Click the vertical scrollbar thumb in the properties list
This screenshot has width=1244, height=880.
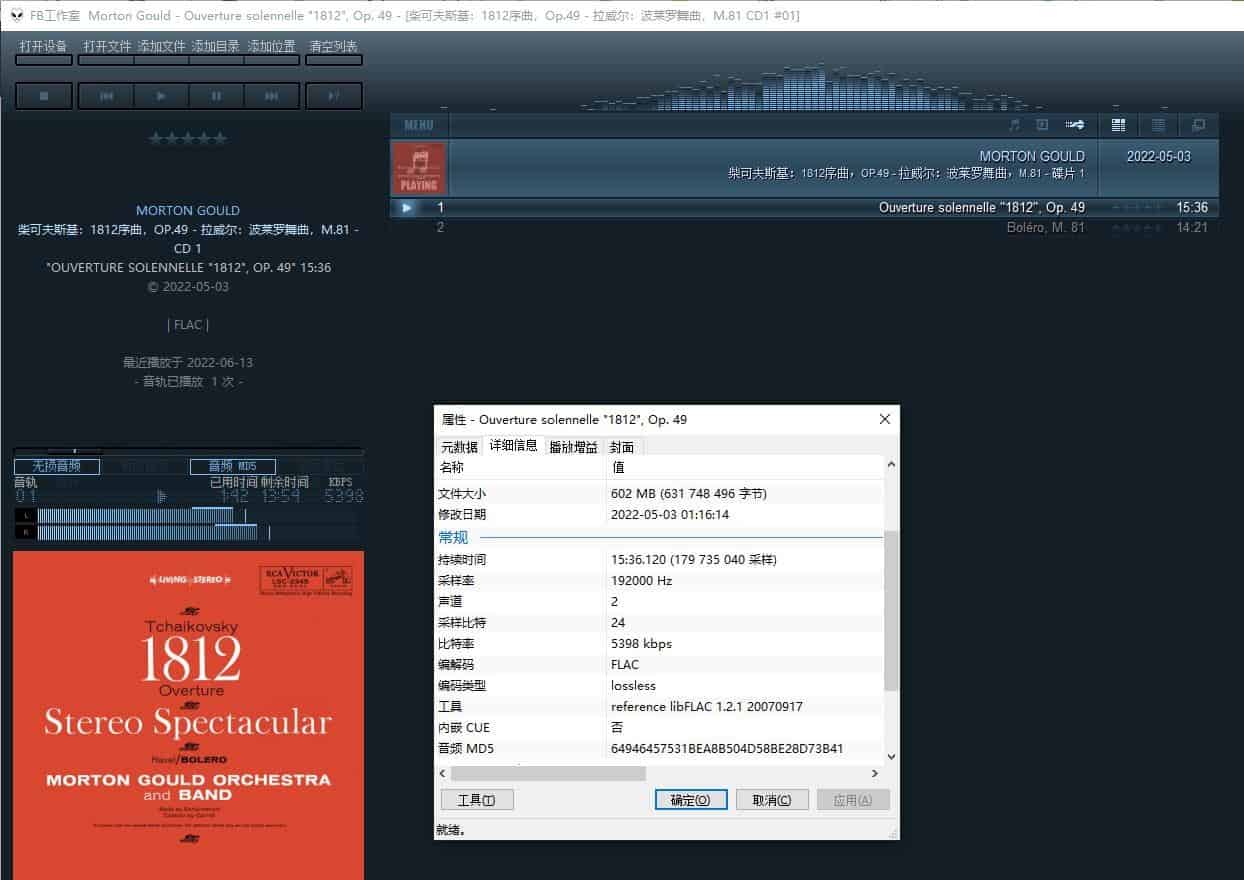click(892, 610)
